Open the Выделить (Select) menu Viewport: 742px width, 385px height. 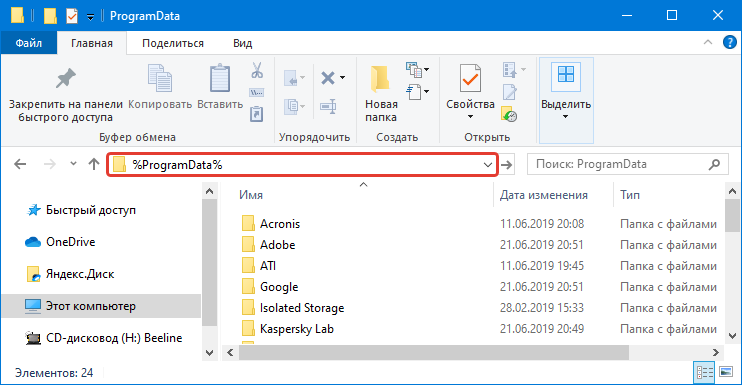(566, 100)
